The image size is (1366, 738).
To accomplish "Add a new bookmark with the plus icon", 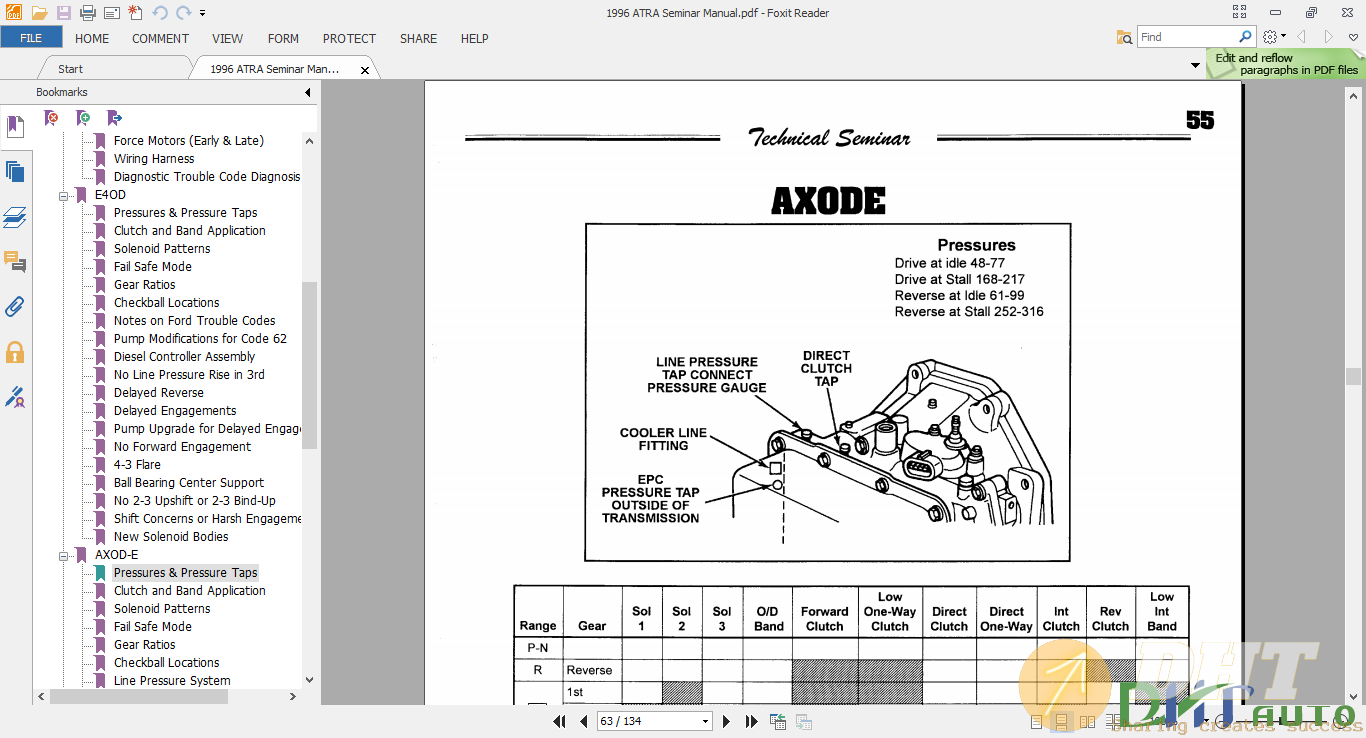I will [x=83, y=117].
